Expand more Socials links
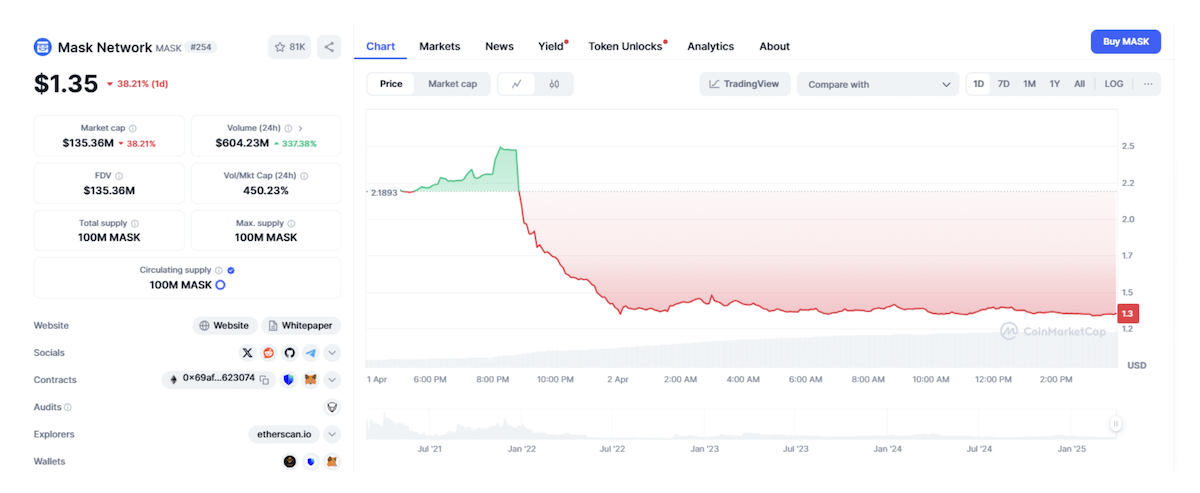The image size is (1200, 493). pos(332,353)
